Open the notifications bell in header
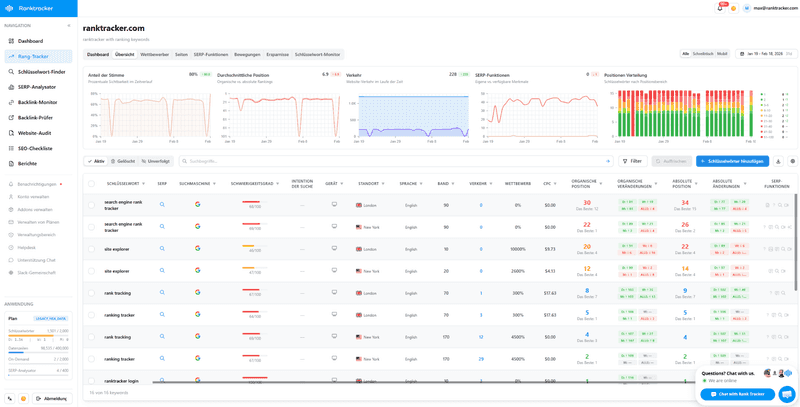This screenshot has height=407, width=800. [x=720, y=8]
